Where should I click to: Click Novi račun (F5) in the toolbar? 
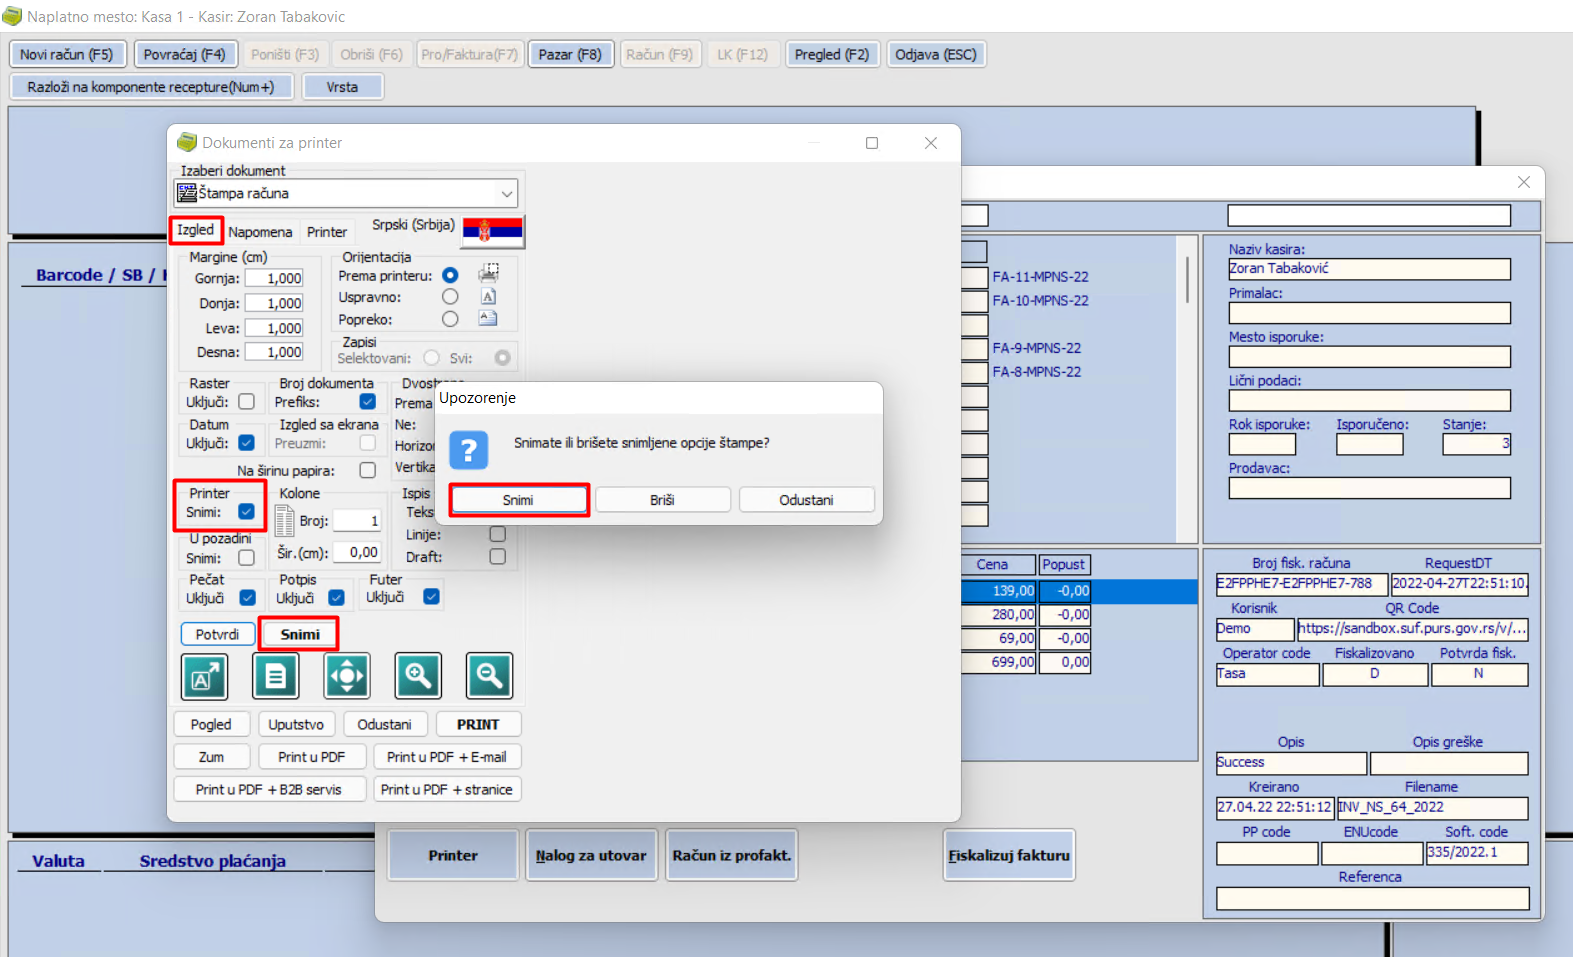67,54
